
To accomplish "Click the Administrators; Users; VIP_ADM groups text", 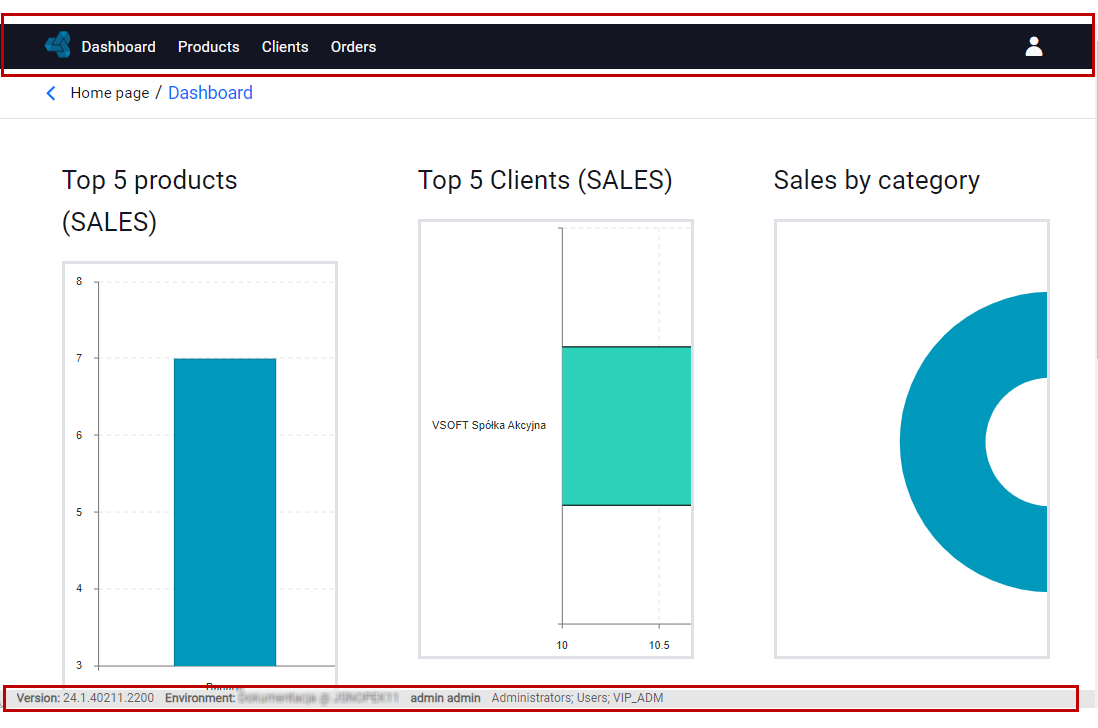I will [x=577, y=698].
